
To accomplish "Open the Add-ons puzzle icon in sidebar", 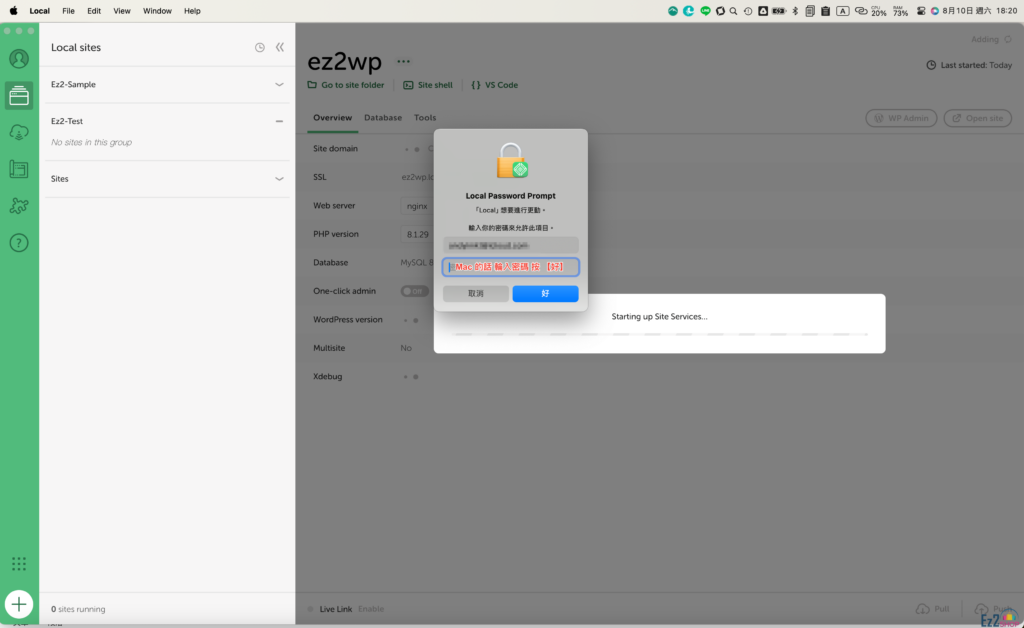I will [x=19, y=206].
